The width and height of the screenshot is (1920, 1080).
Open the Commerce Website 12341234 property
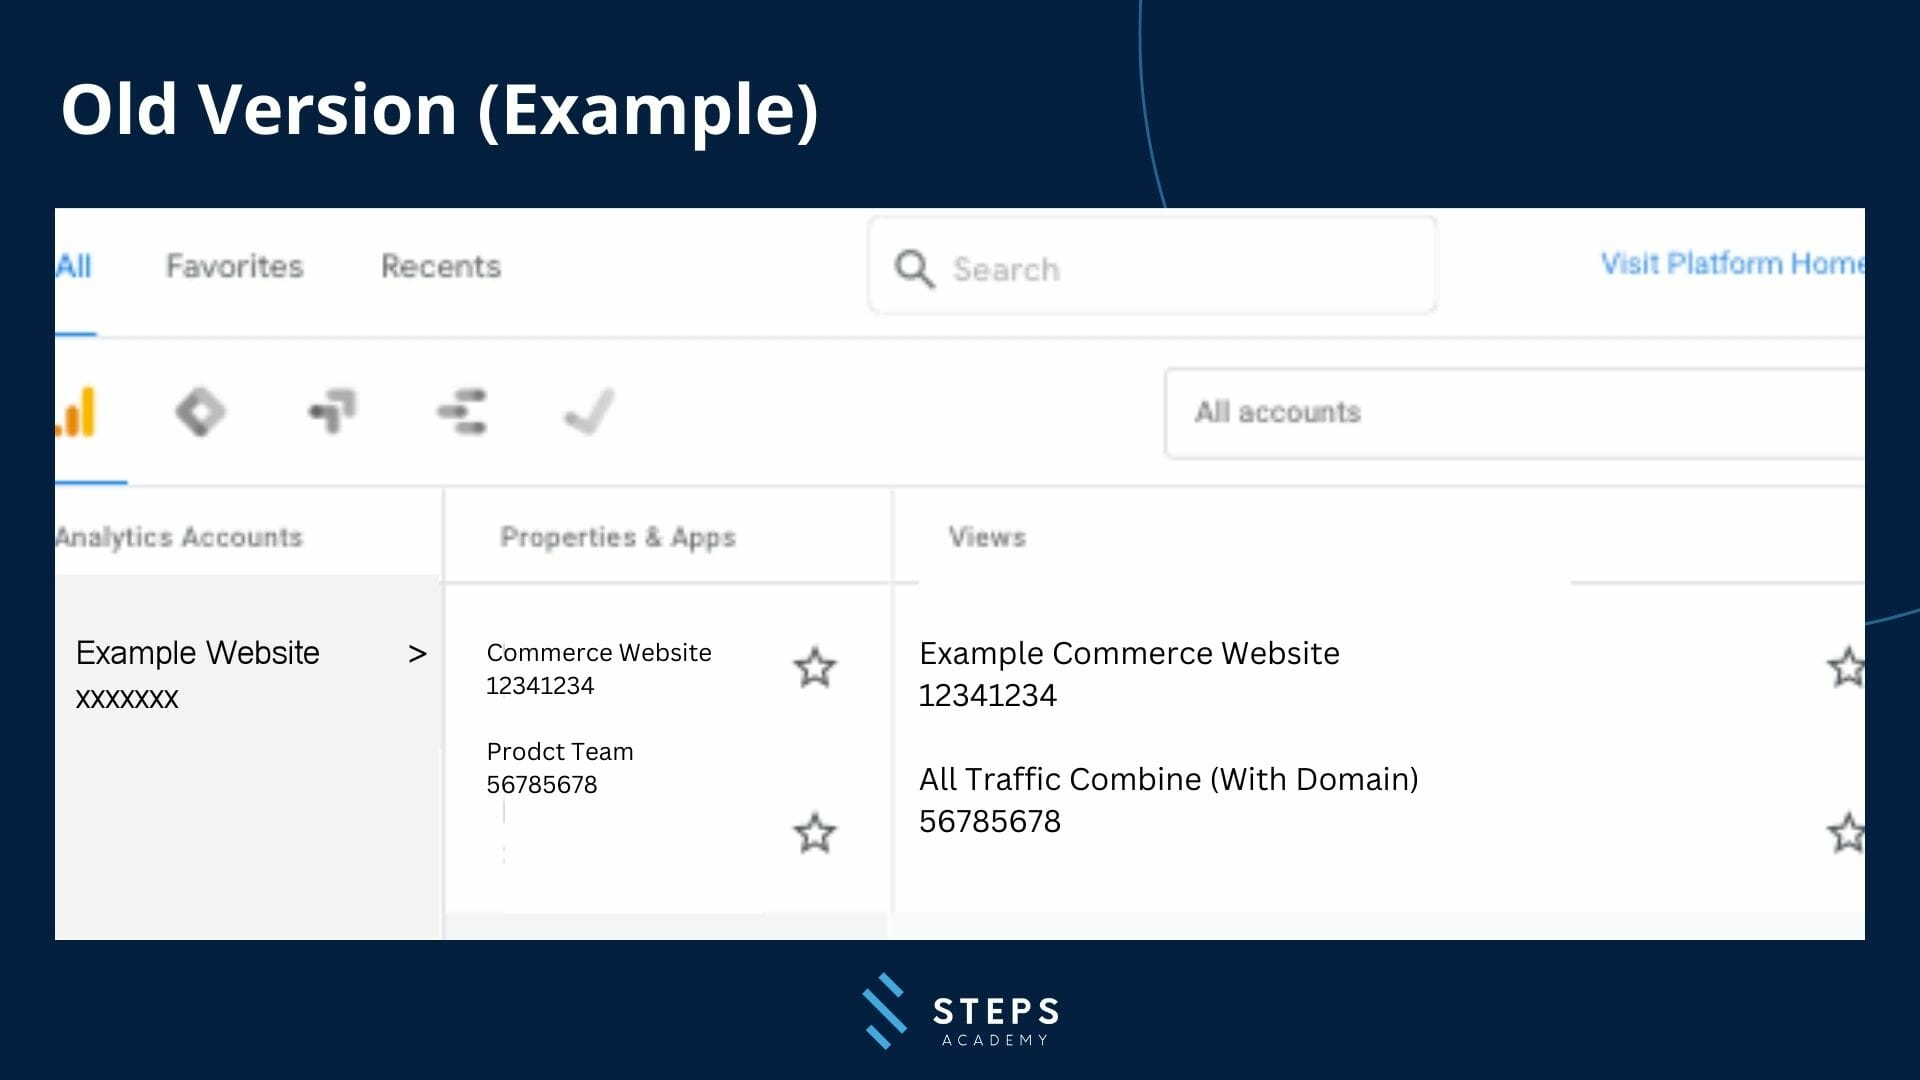click(x=598, y=668)
